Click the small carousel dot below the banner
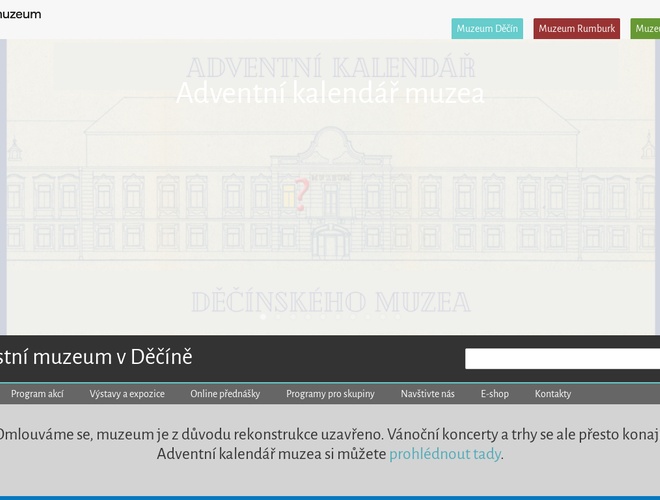The height and width of the screenshot is (500, 660). pos(263,318)
